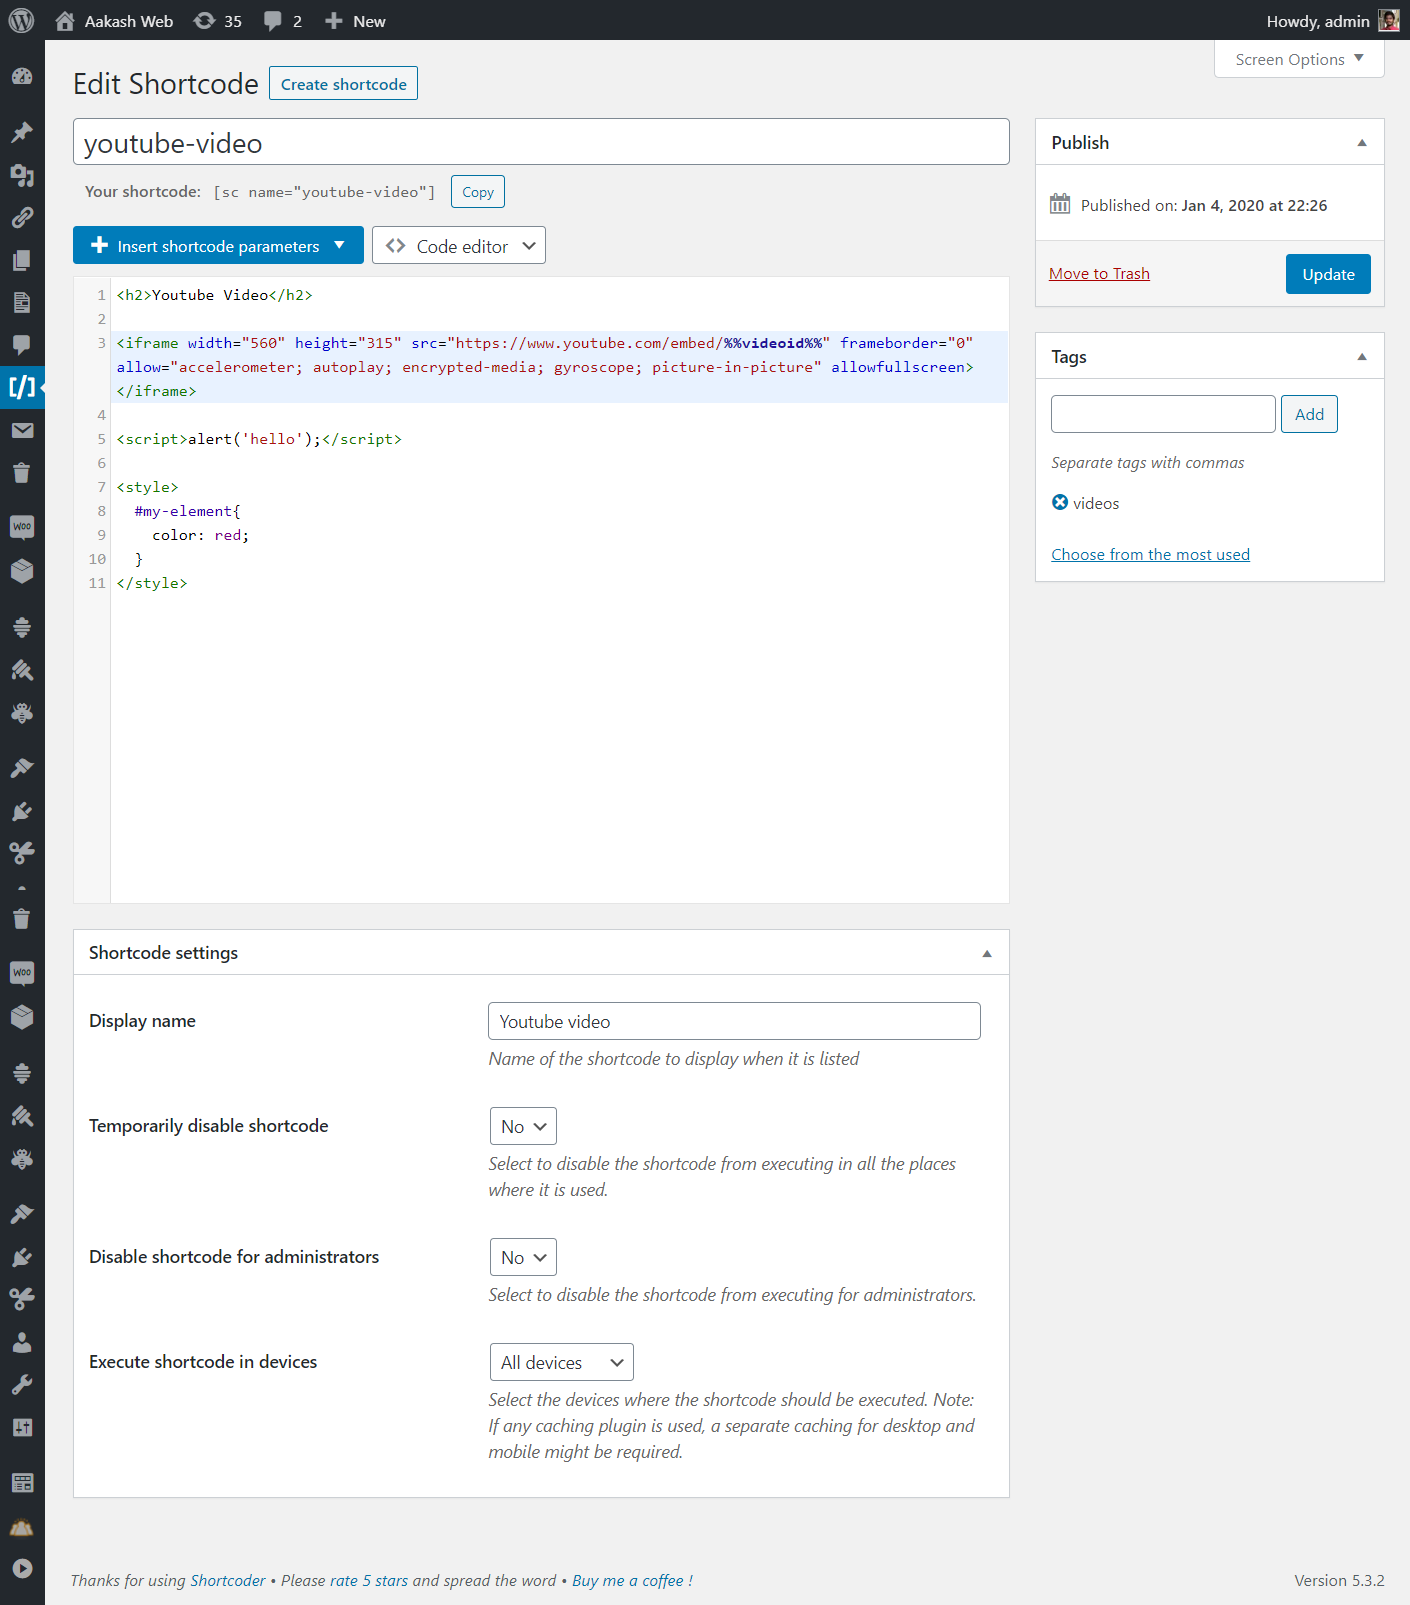Open the New content menu
The width and height of the screenshot is (1410, 1605).
coord(356,21)
